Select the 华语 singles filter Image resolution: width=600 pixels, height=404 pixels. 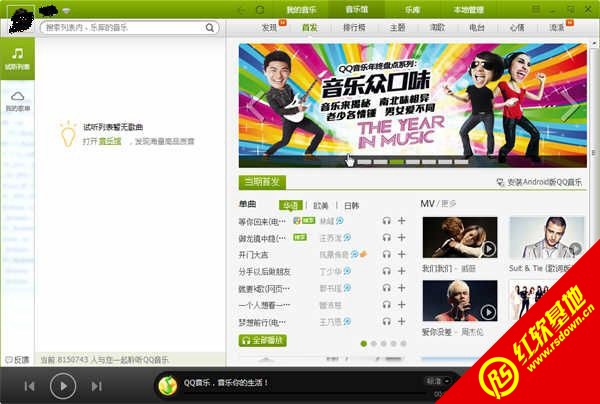click(290, 205)
